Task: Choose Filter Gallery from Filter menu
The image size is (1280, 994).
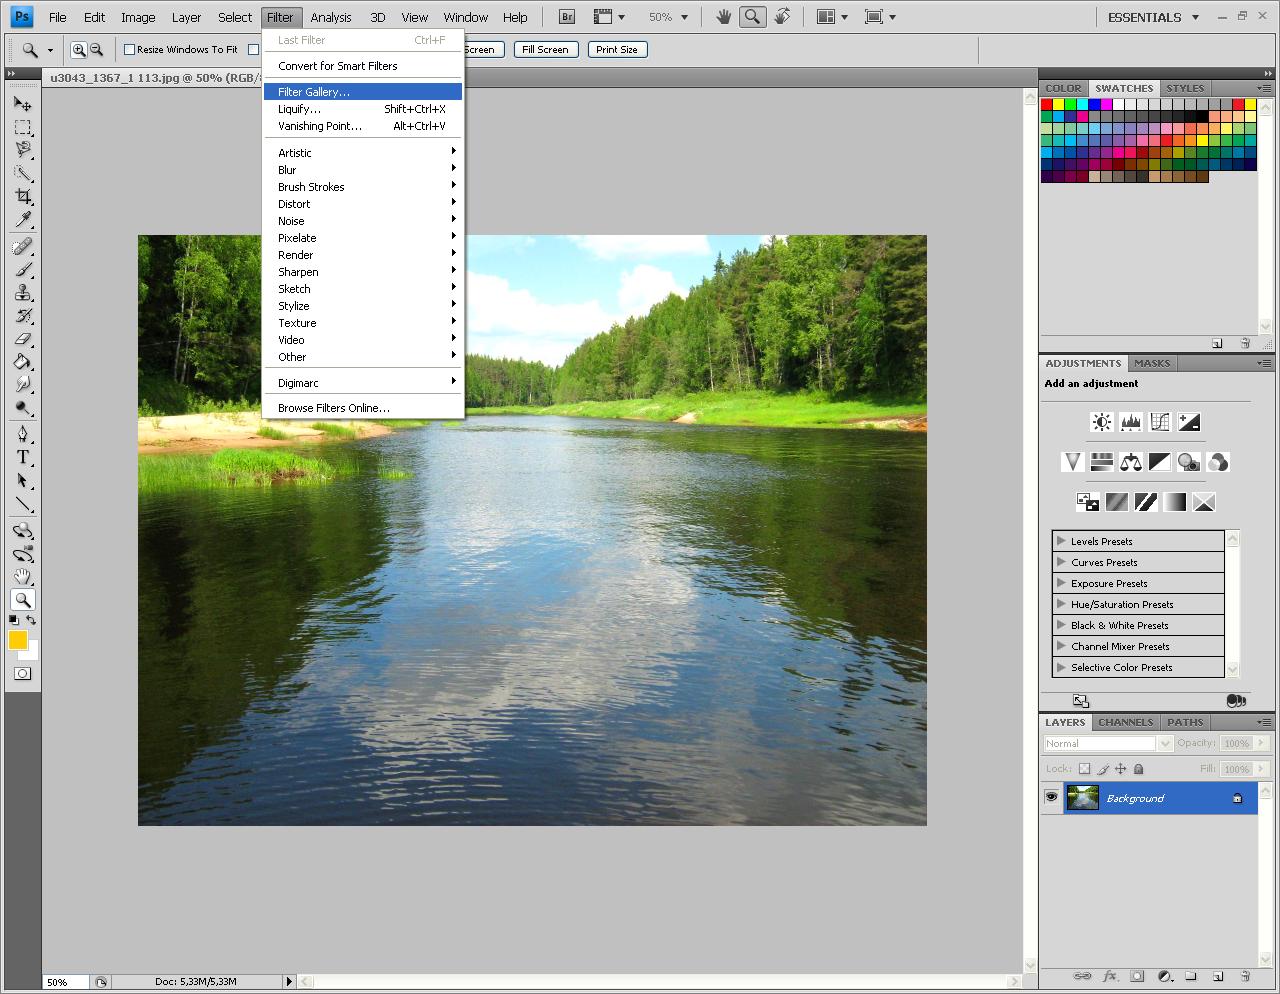Action: (363, 92)
